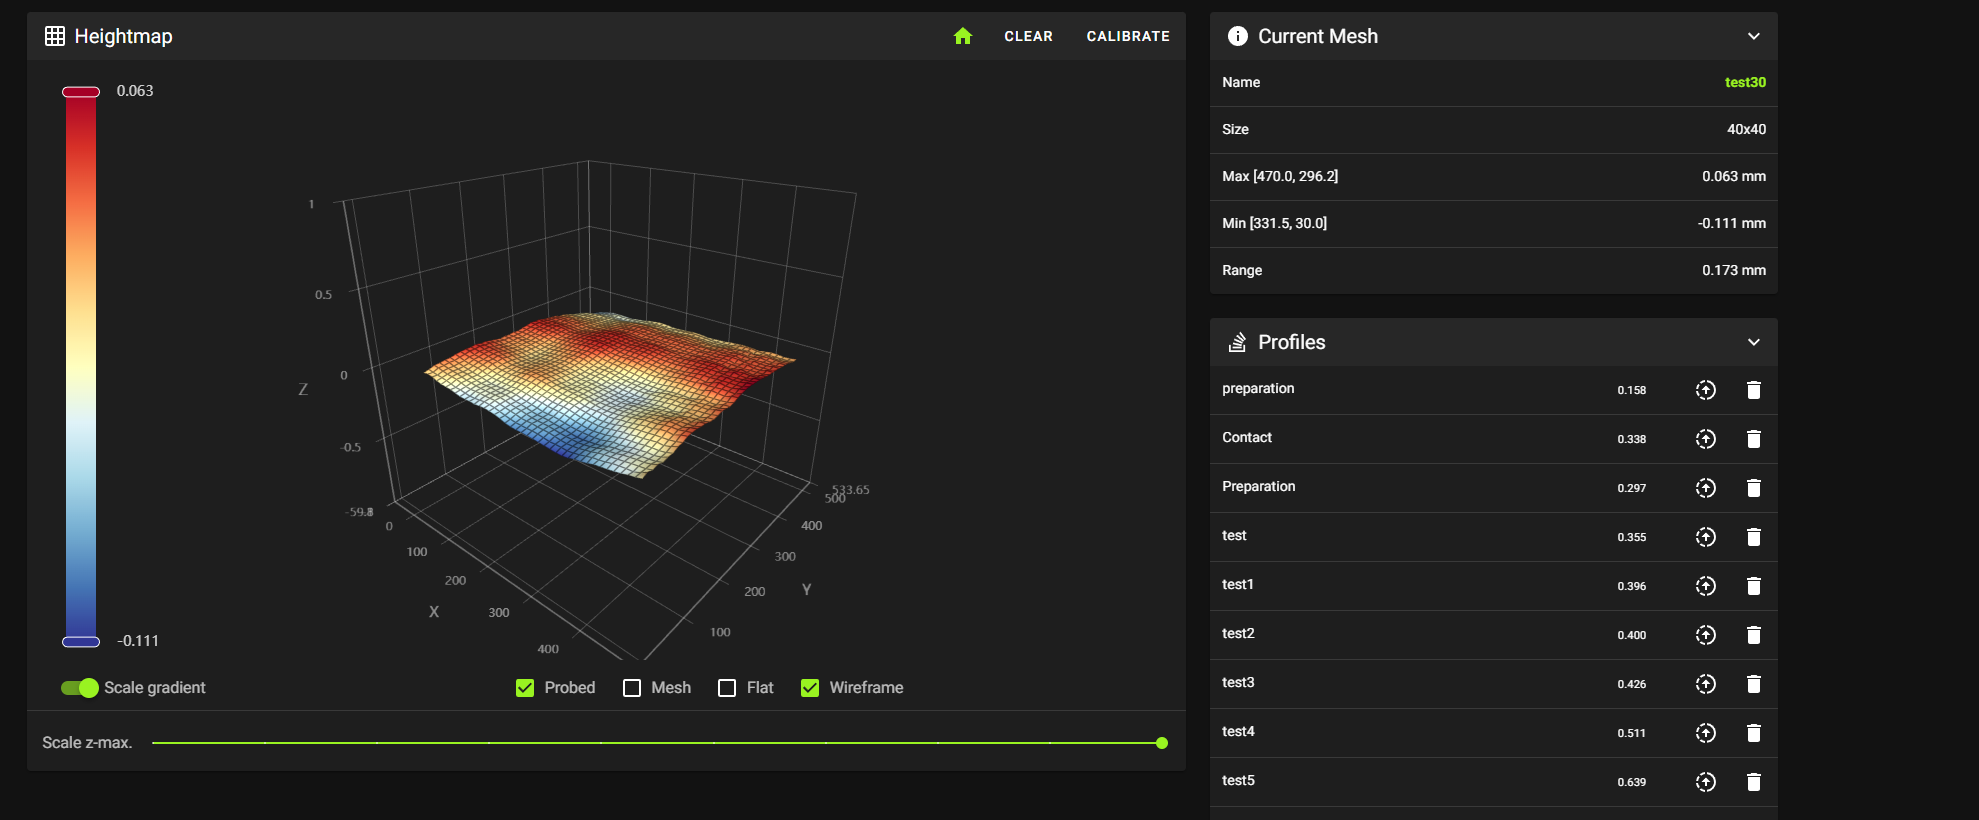Click the lower blue gradient scale handle
Image resolution: width=1979 pixels, height=820 pixels.
(81, 642)
